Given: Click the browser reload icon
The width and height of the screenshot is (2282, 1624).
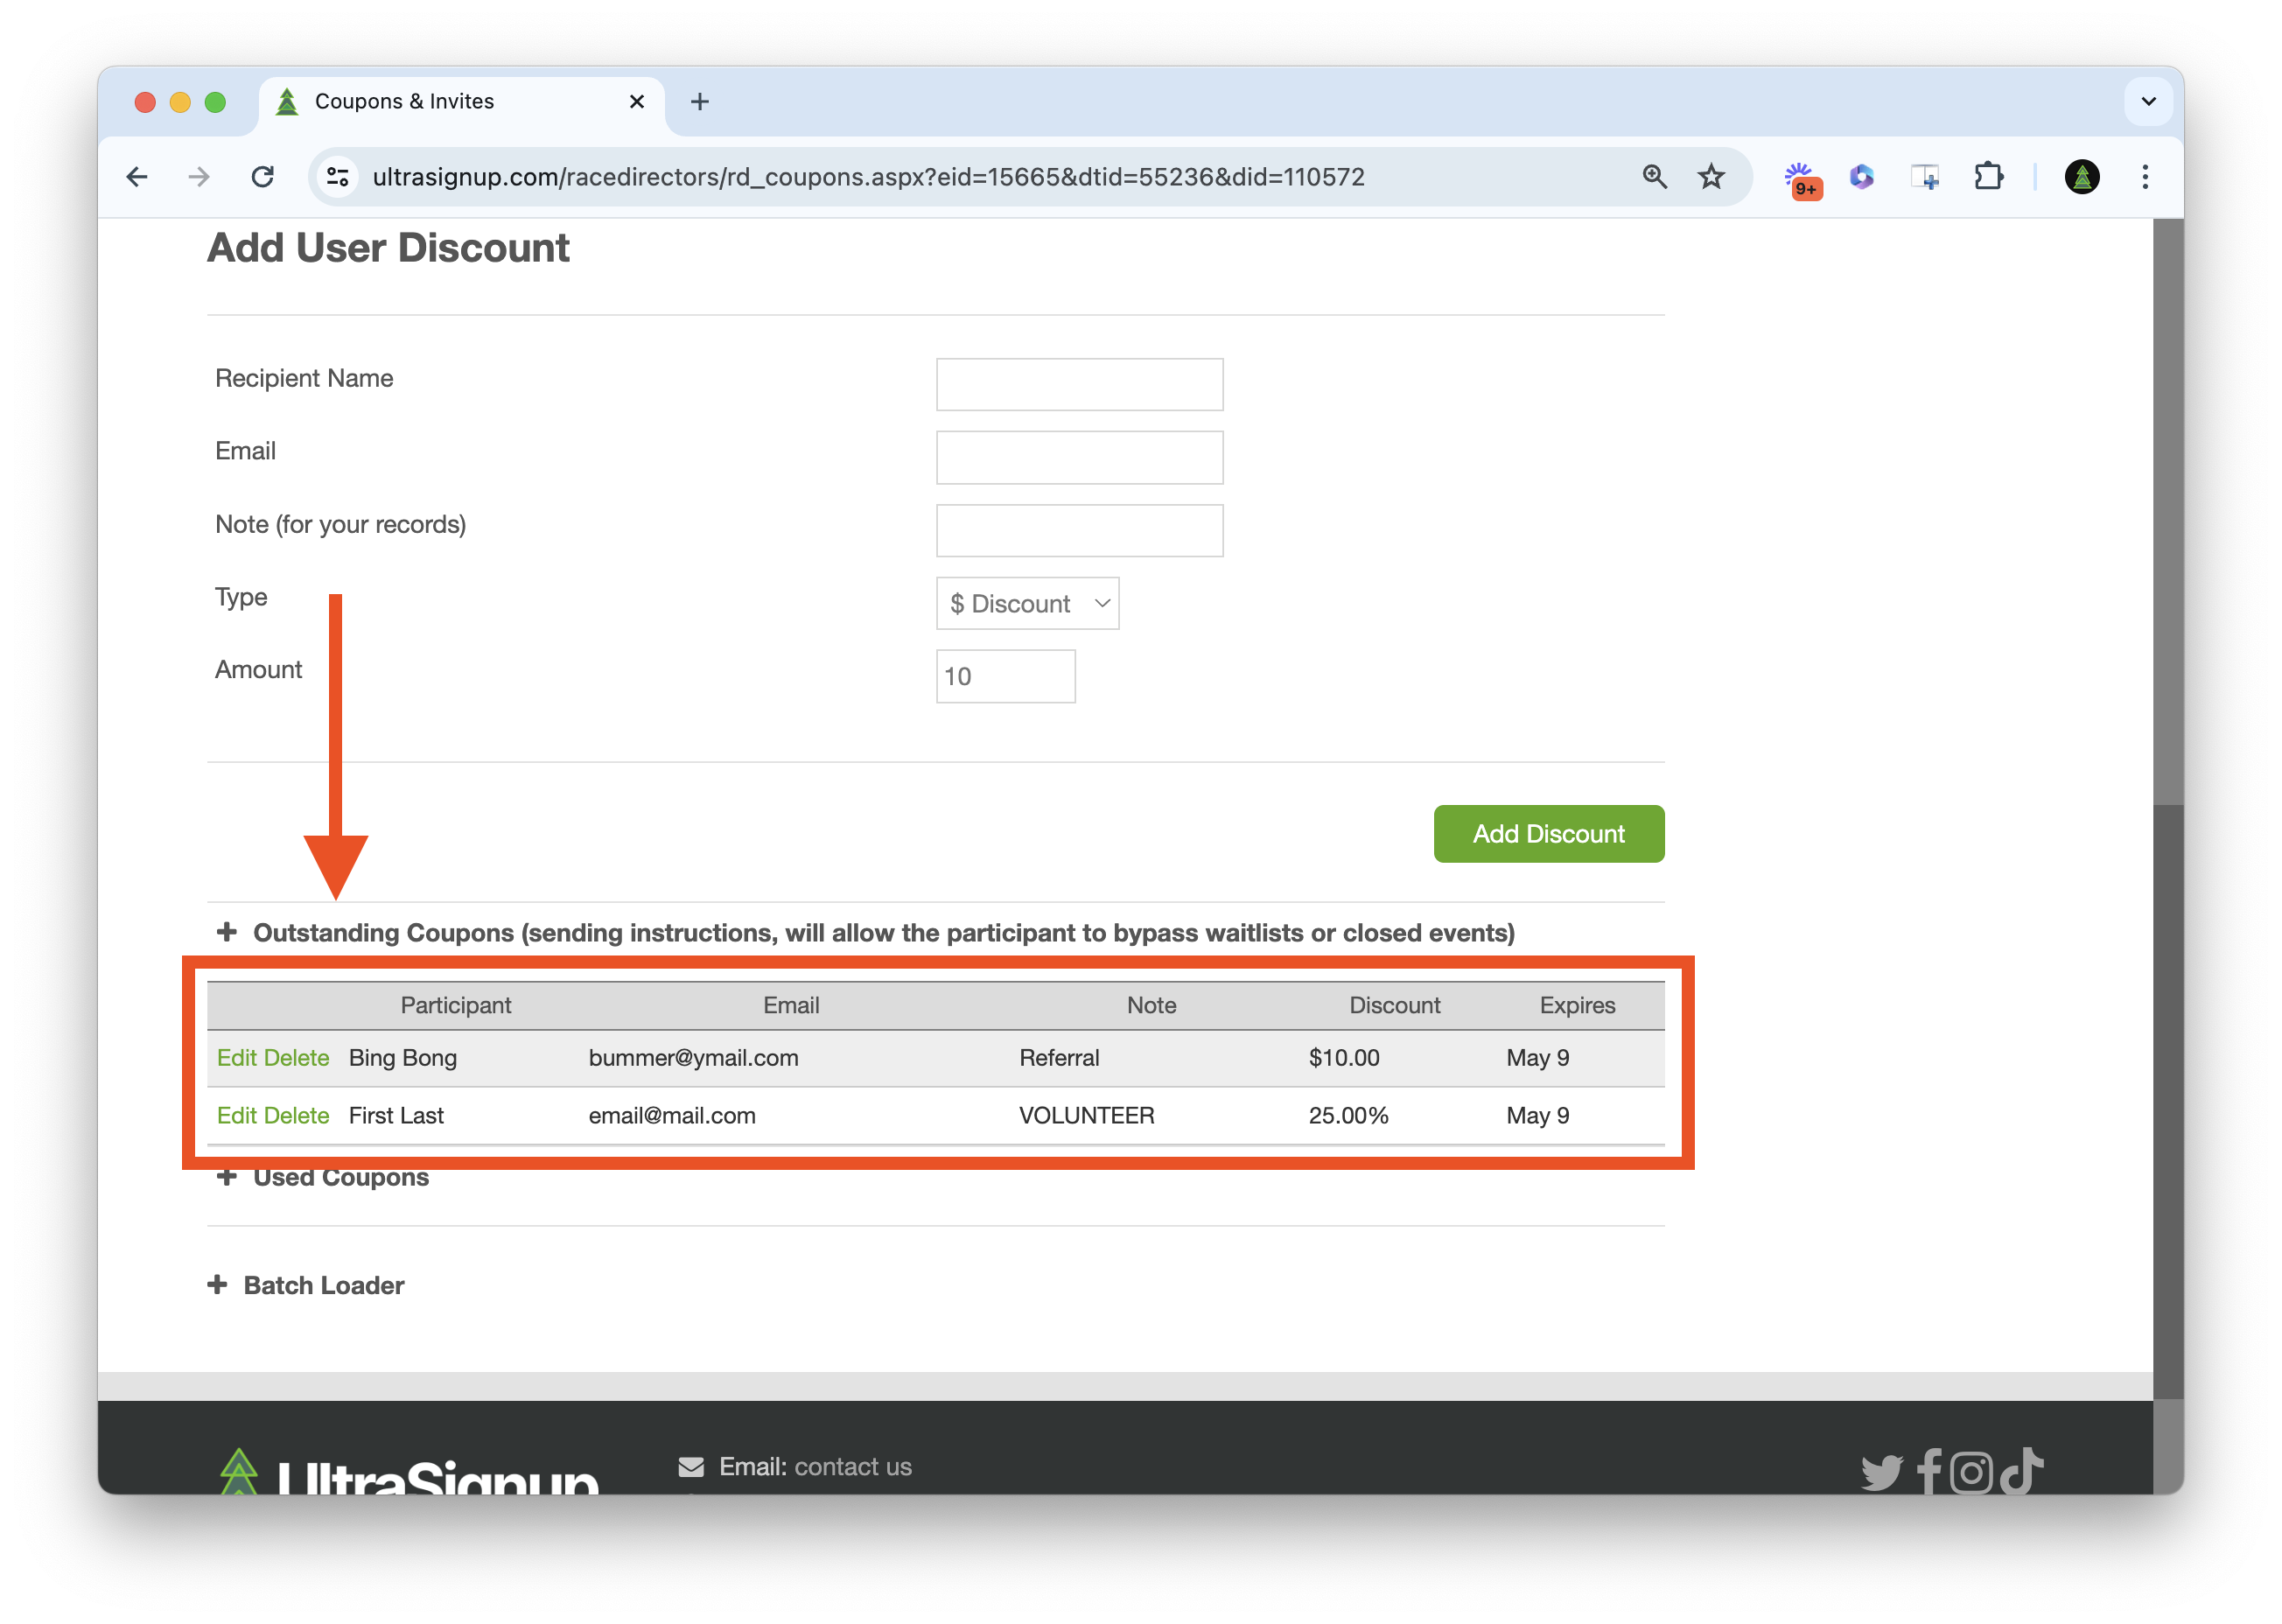Looking at the screenshot, I should pyautogui.click(x=262, y=177).
